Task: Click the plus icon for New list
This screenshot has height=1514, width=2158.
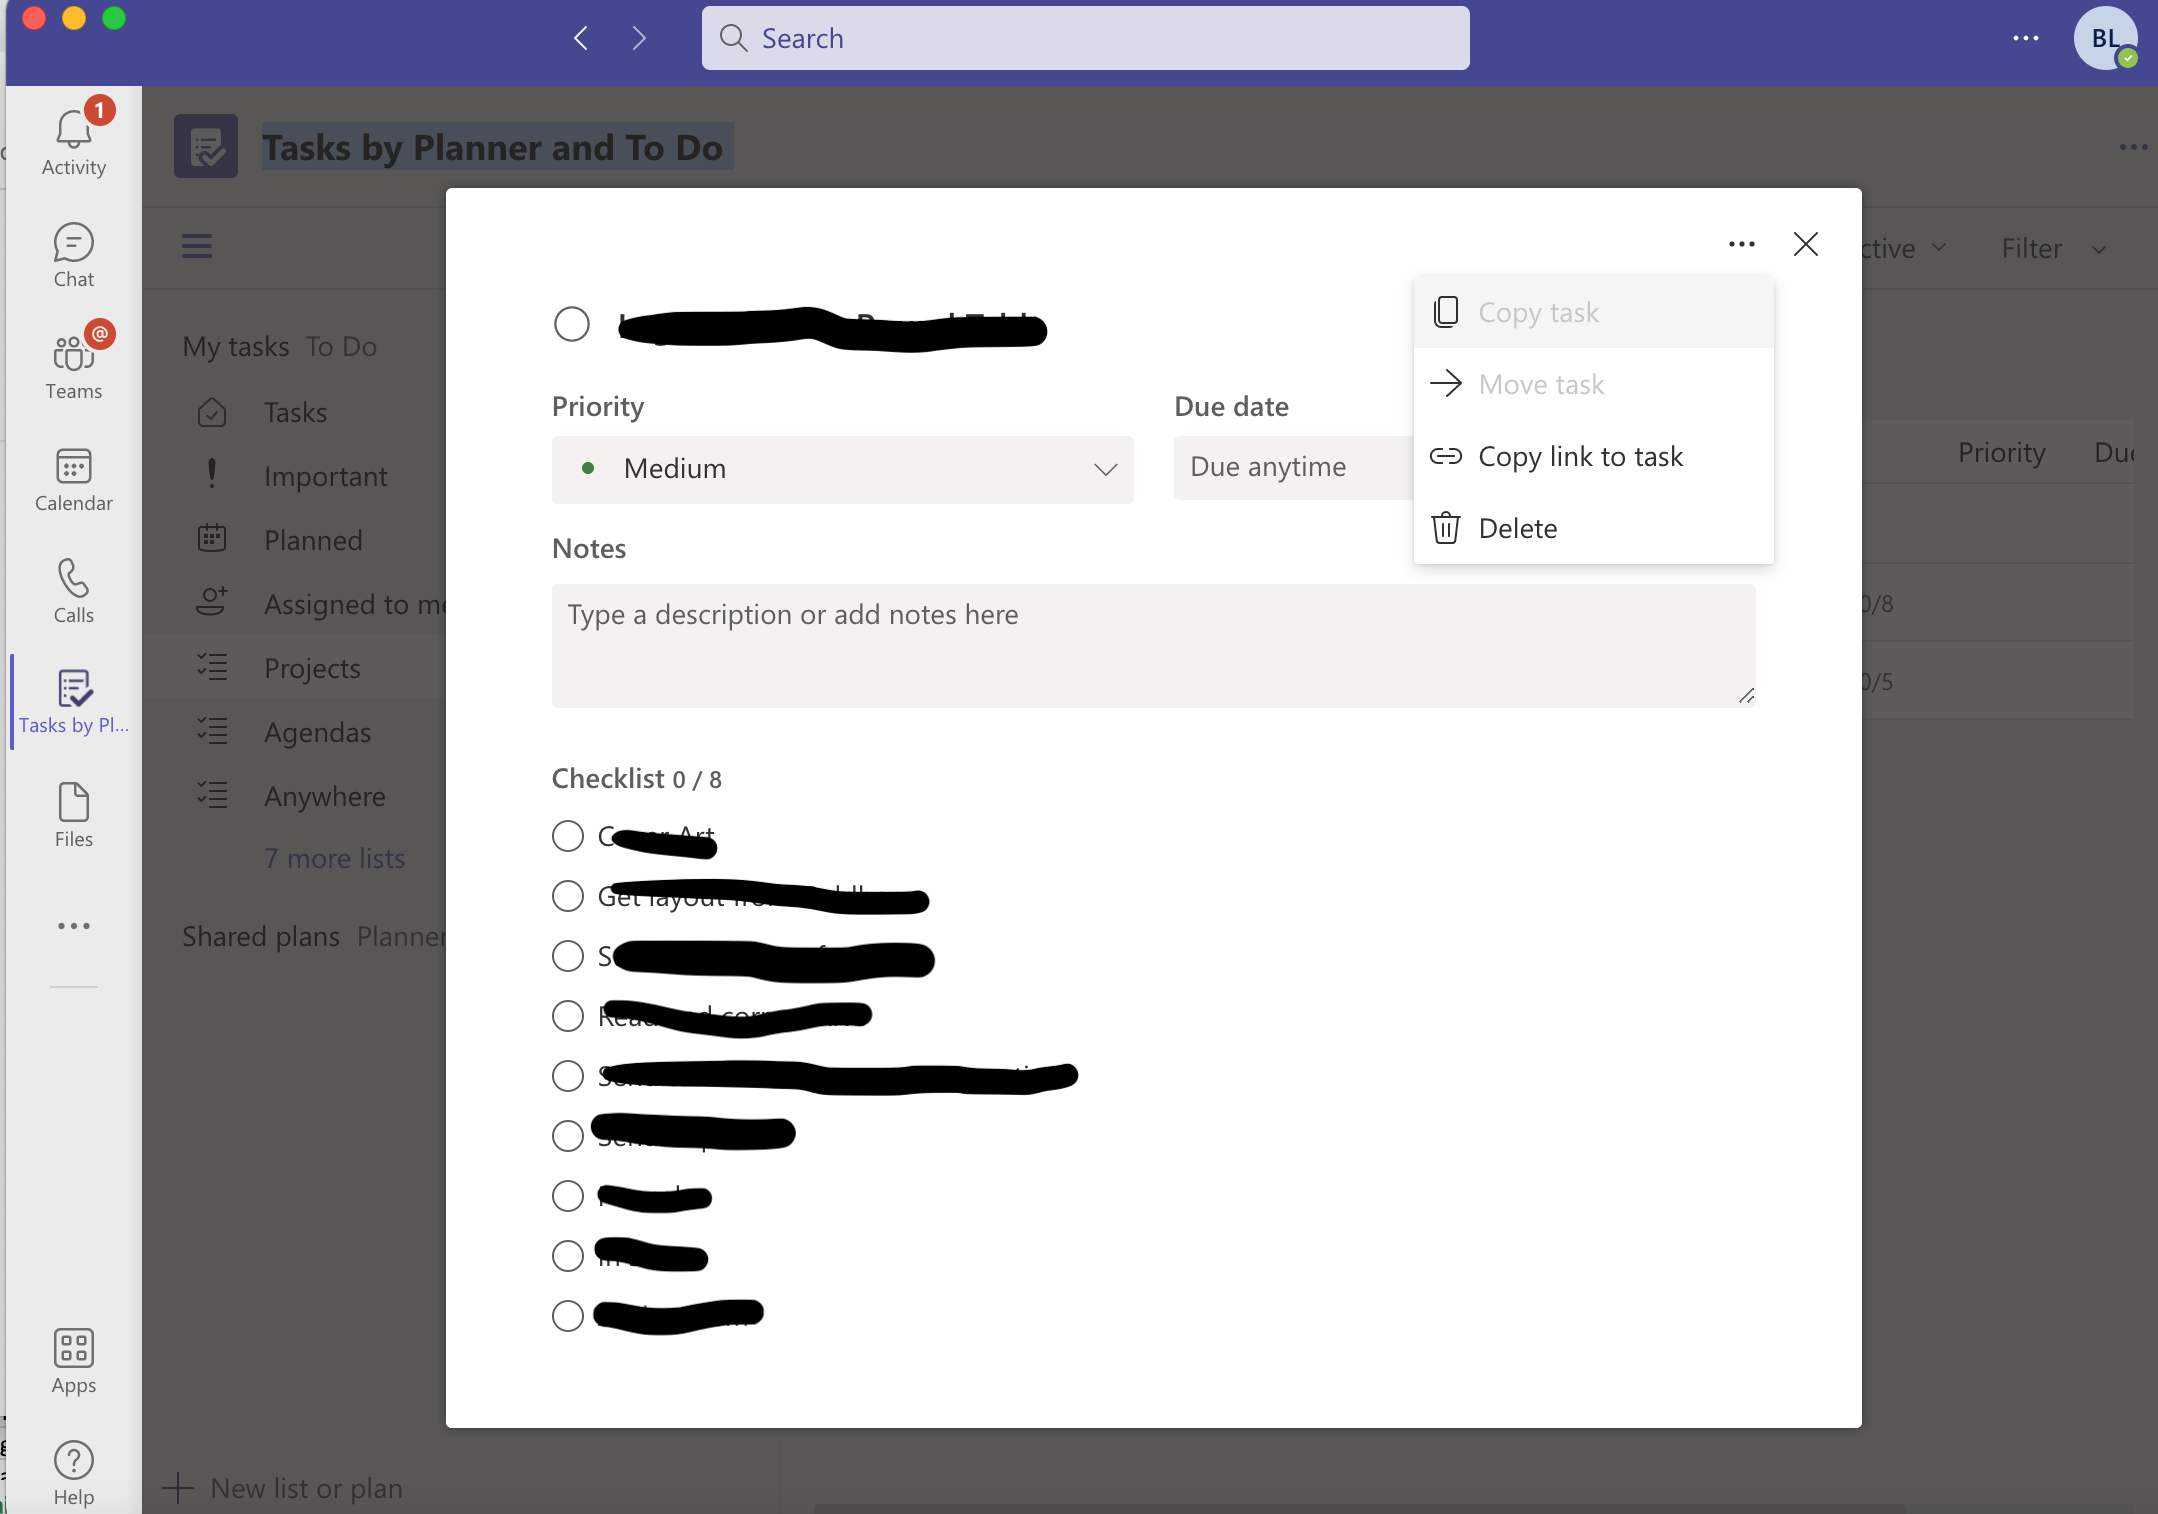Action: [178, 1488]
